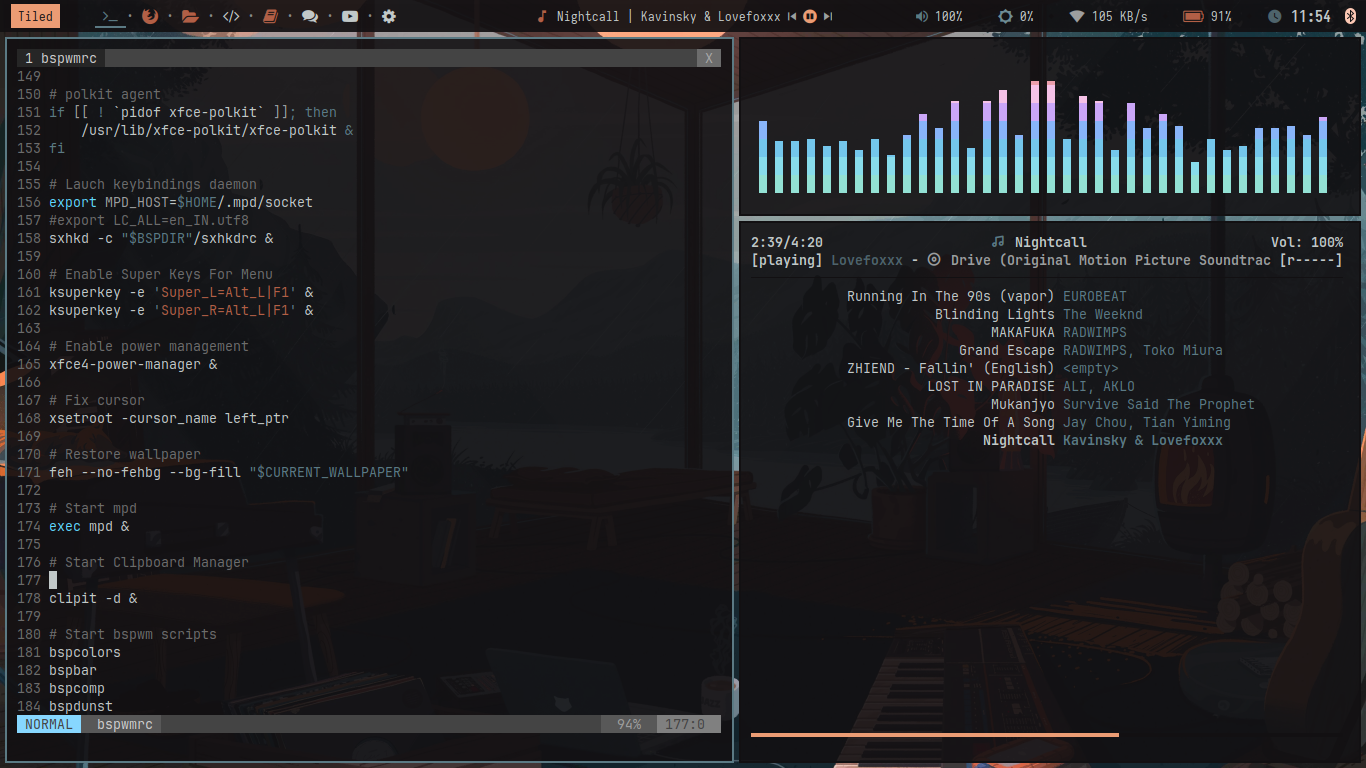Click the [playing] status in music player
Image resolution: width=1366 pixels, height=768 pixels.
[787, 260]
